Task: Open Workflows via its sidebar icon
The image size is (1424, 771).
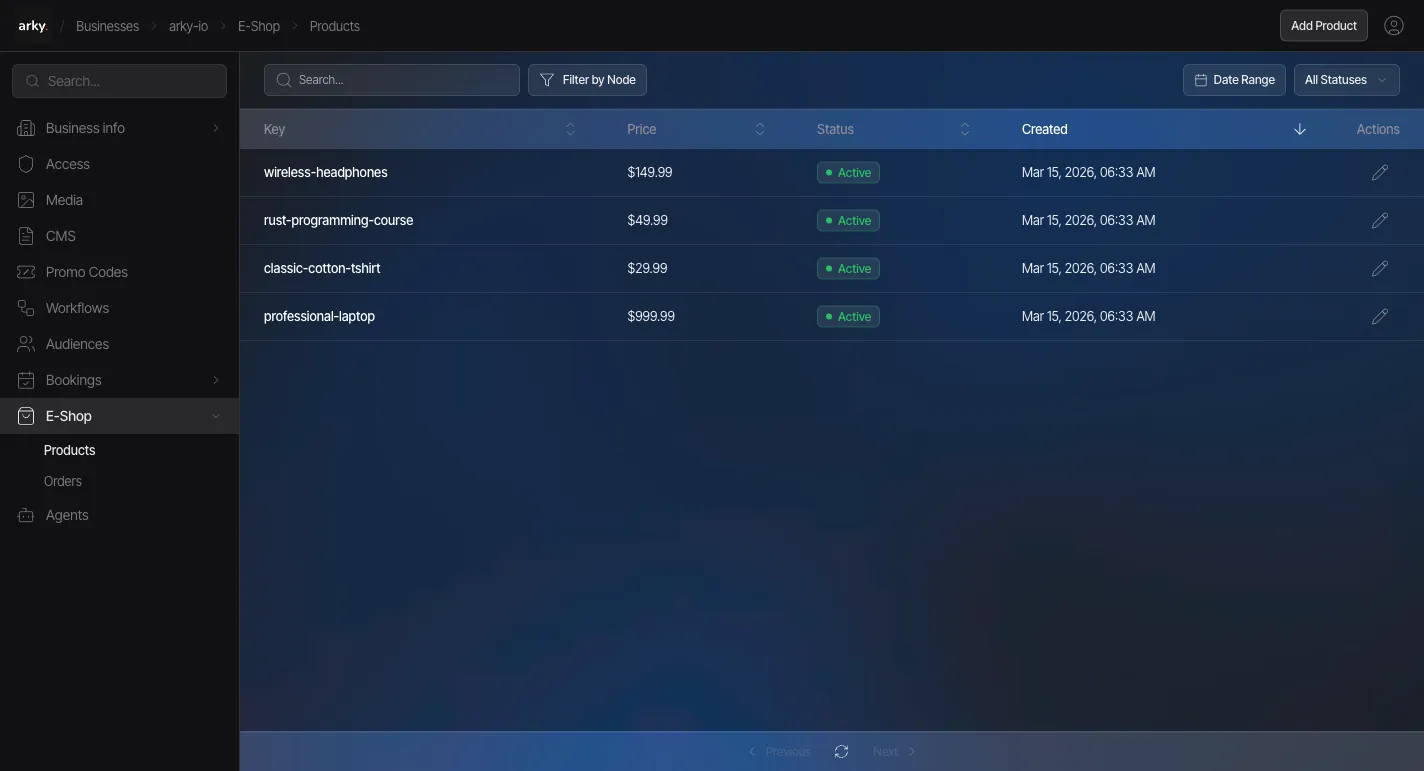Action: click(26, 308)
